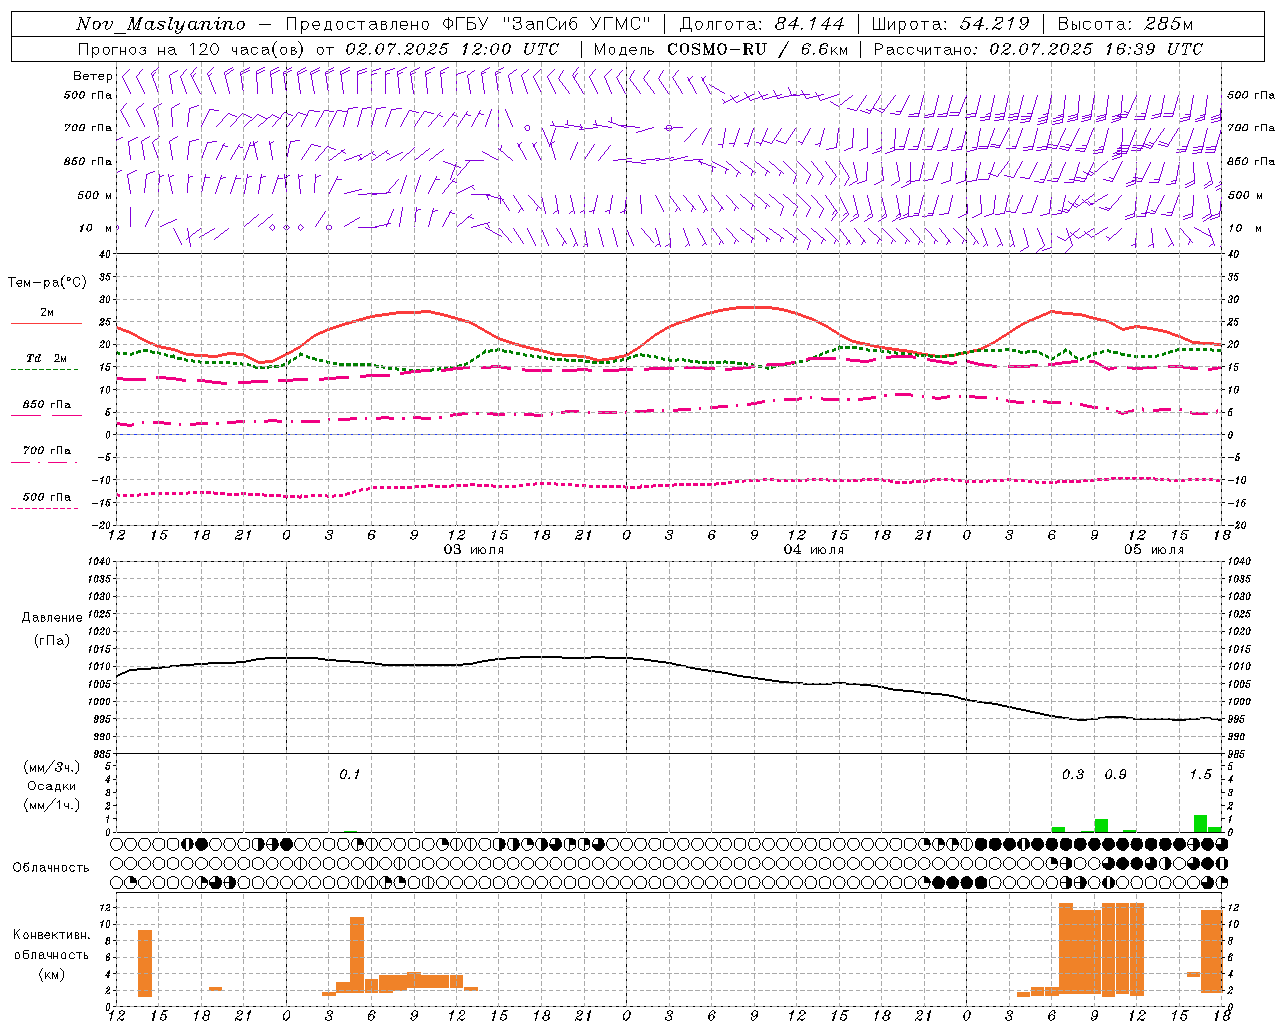Click the '(мм/3ч.)' precipitation unit label
Viewport: 1280px width, 1024px height.
[52, 767]
